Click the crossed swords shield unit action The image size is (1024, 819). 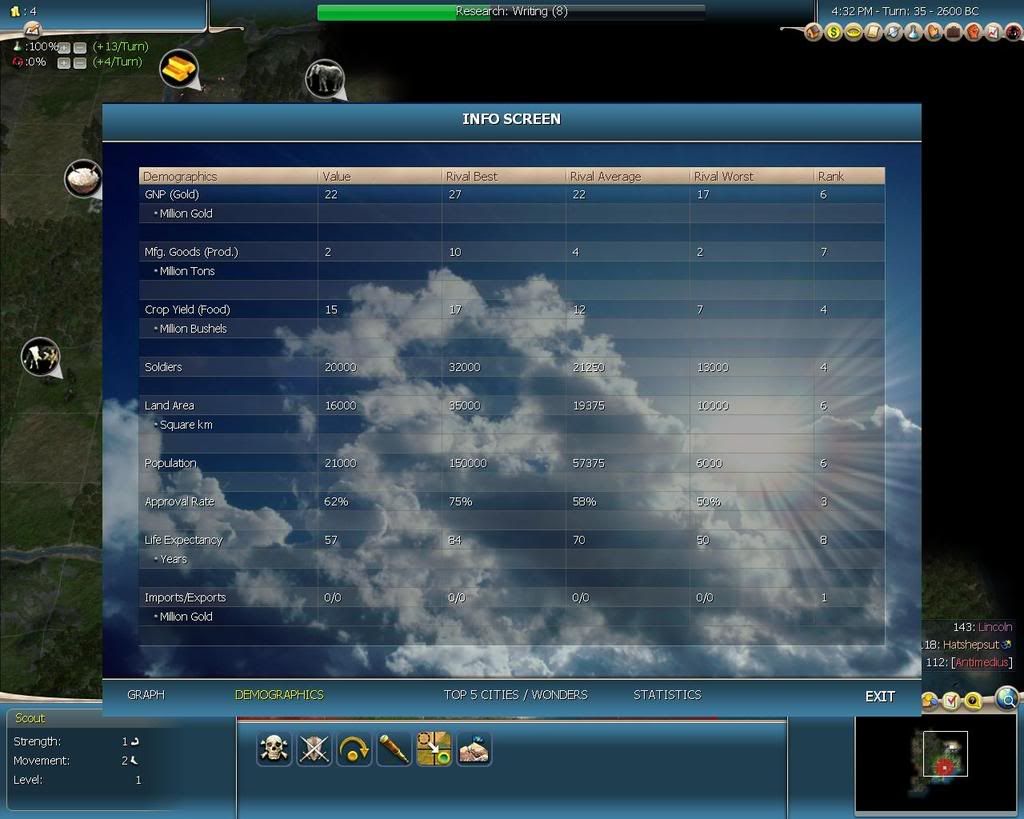tap(314, 748)
